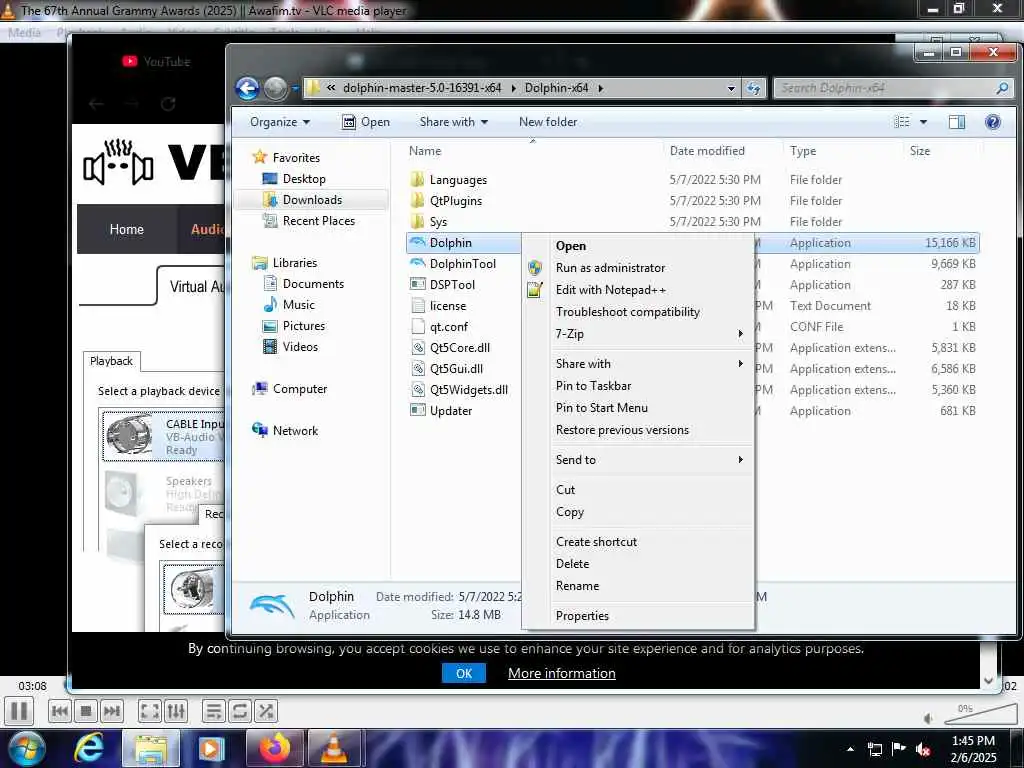Change view with the views icon
This screenshot has width=1024, height=768.
[902, 122]
